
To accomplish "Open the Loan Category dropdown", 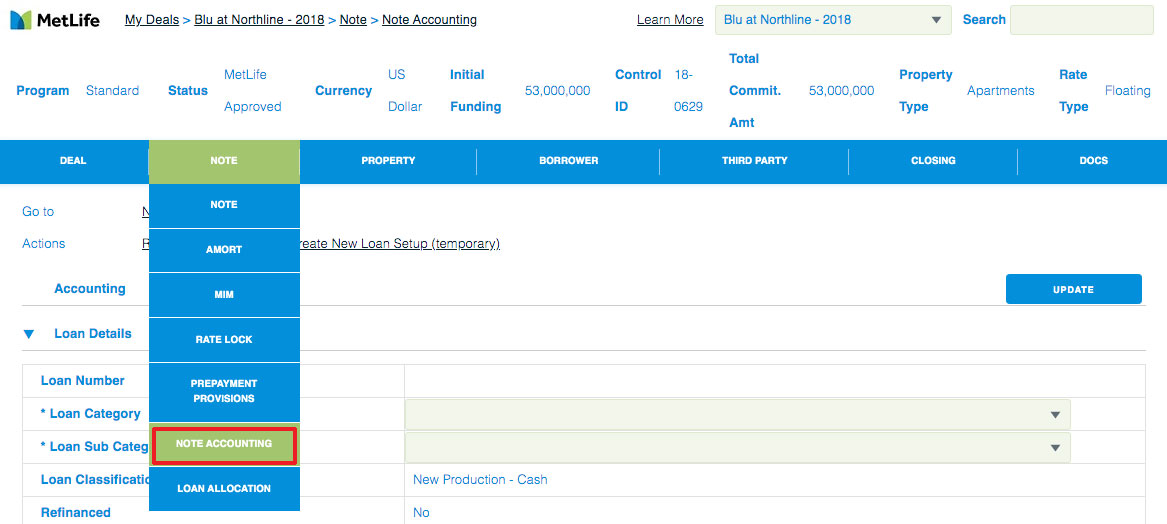I will [737, 415].
